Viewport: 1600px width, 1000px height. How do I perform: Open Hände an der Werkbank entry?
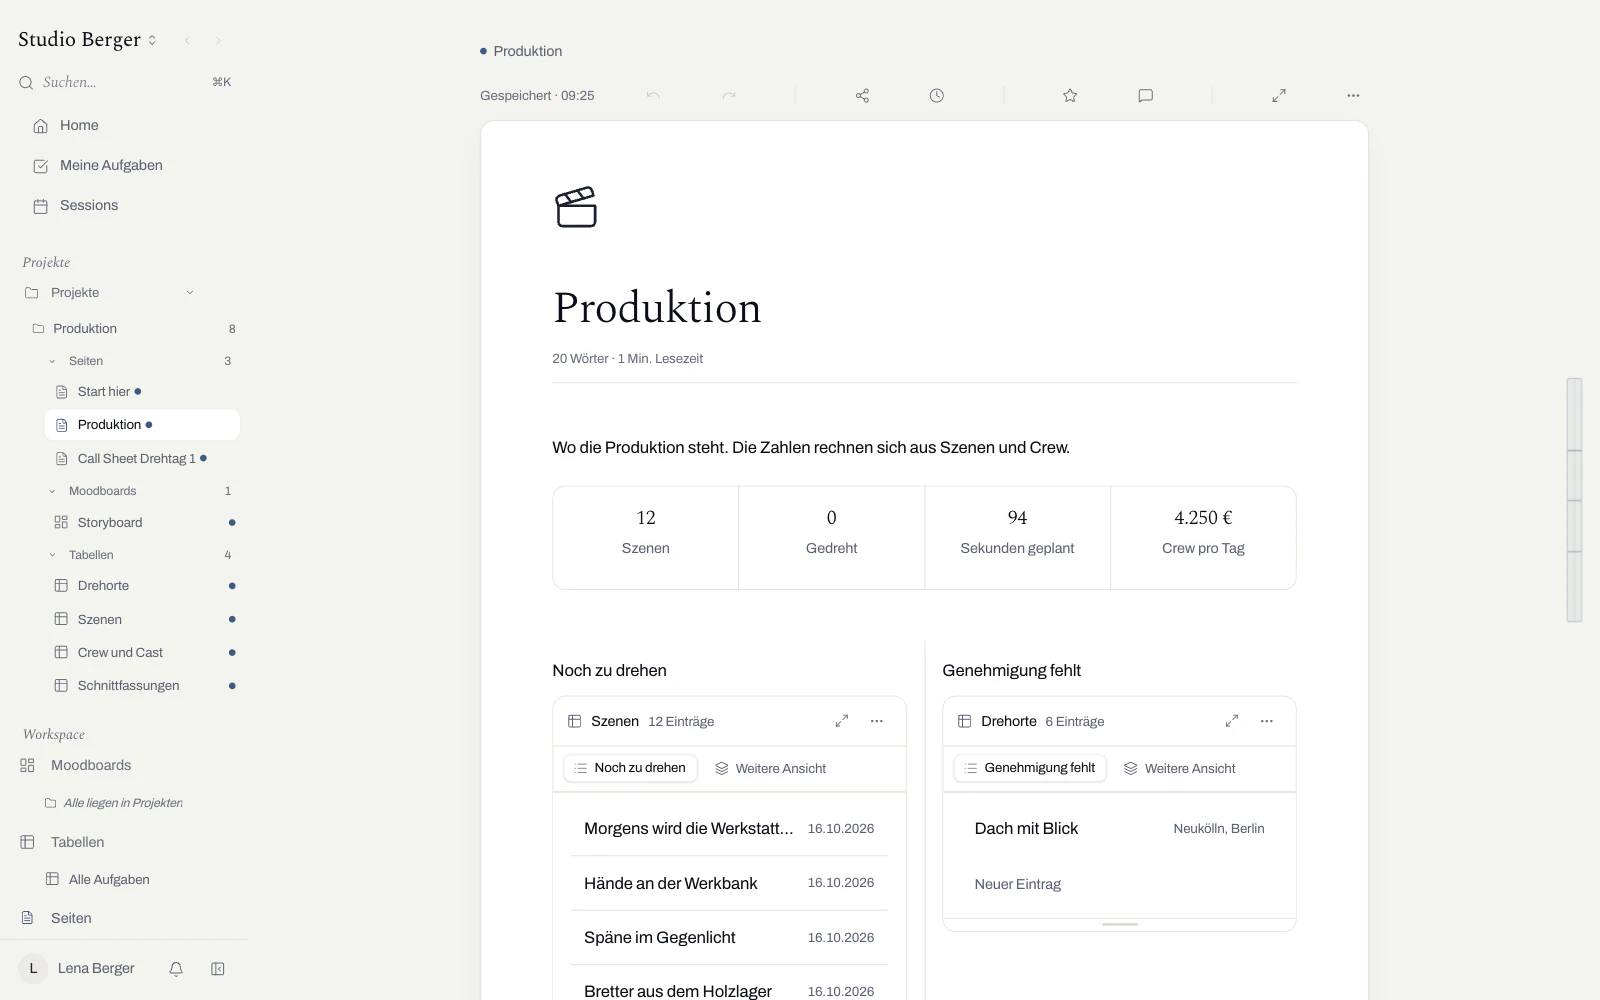click(729, 884)
